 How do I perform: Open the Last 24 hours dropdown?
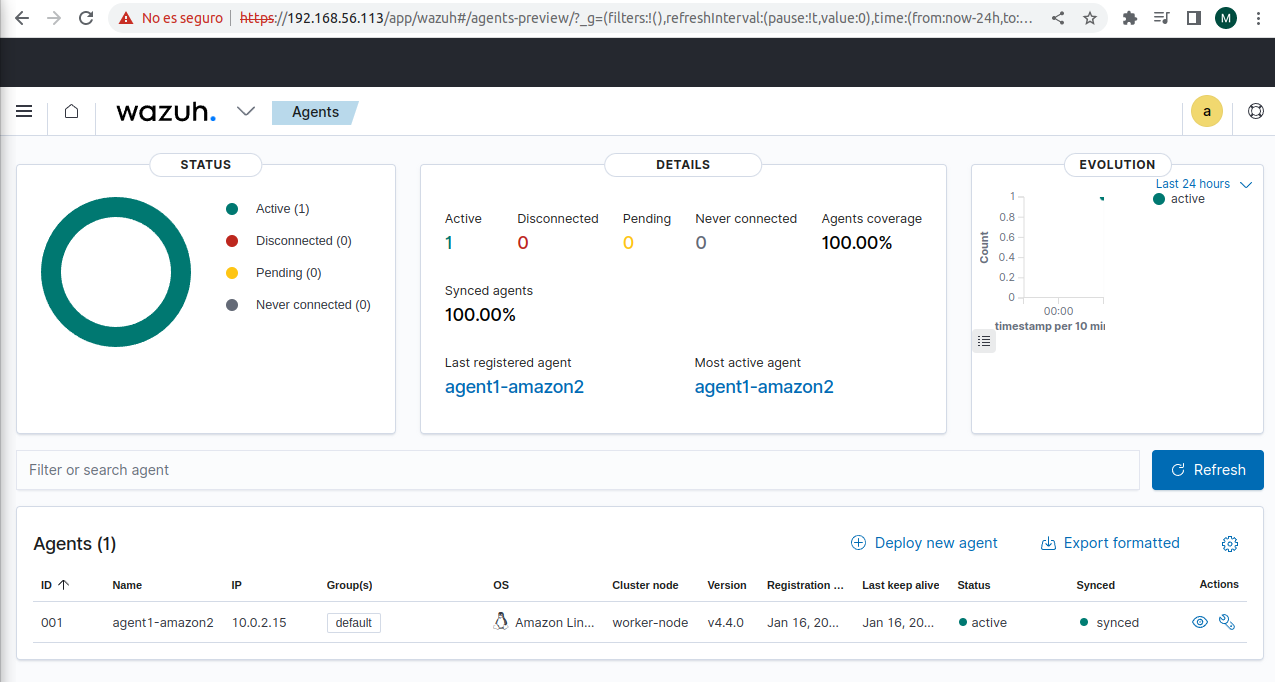coord(1204,184)
